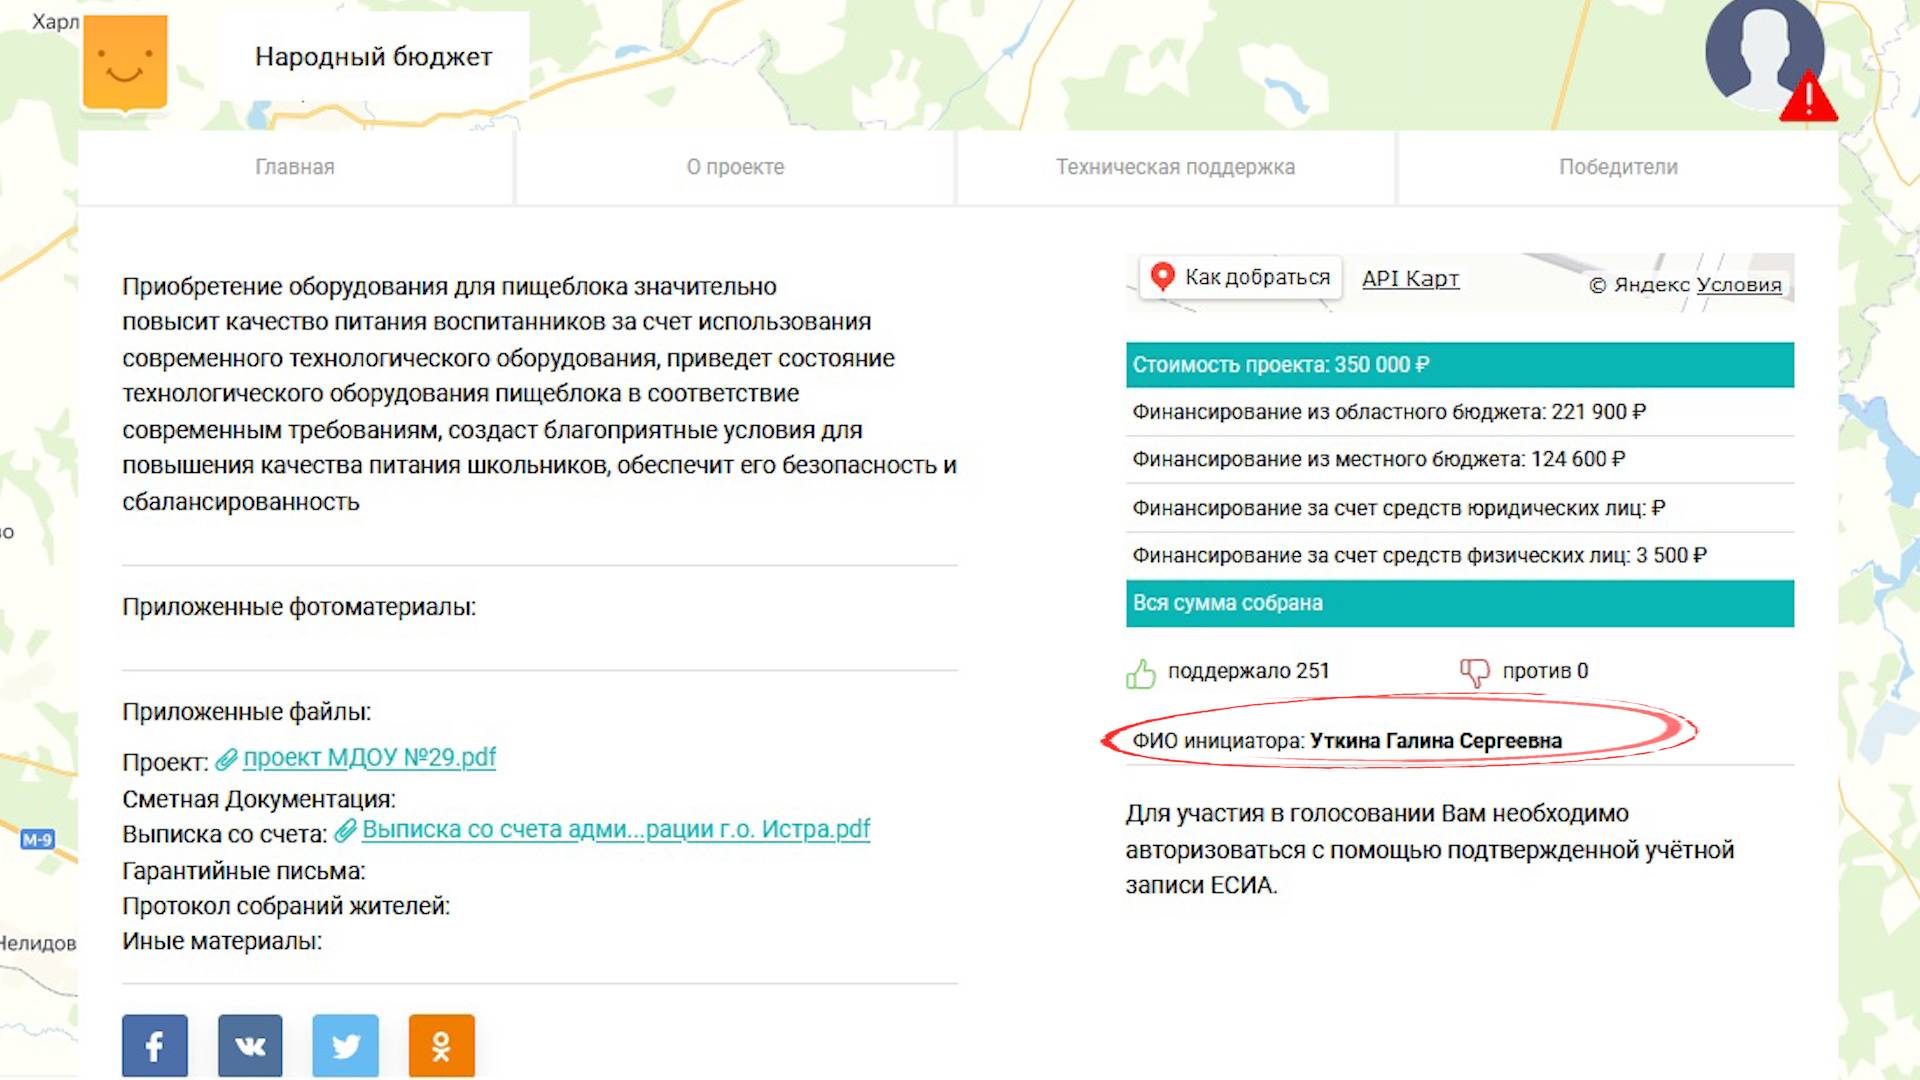Open the О проекте tab
The height and width of the screenshot is (1080, 1920).
735,167
